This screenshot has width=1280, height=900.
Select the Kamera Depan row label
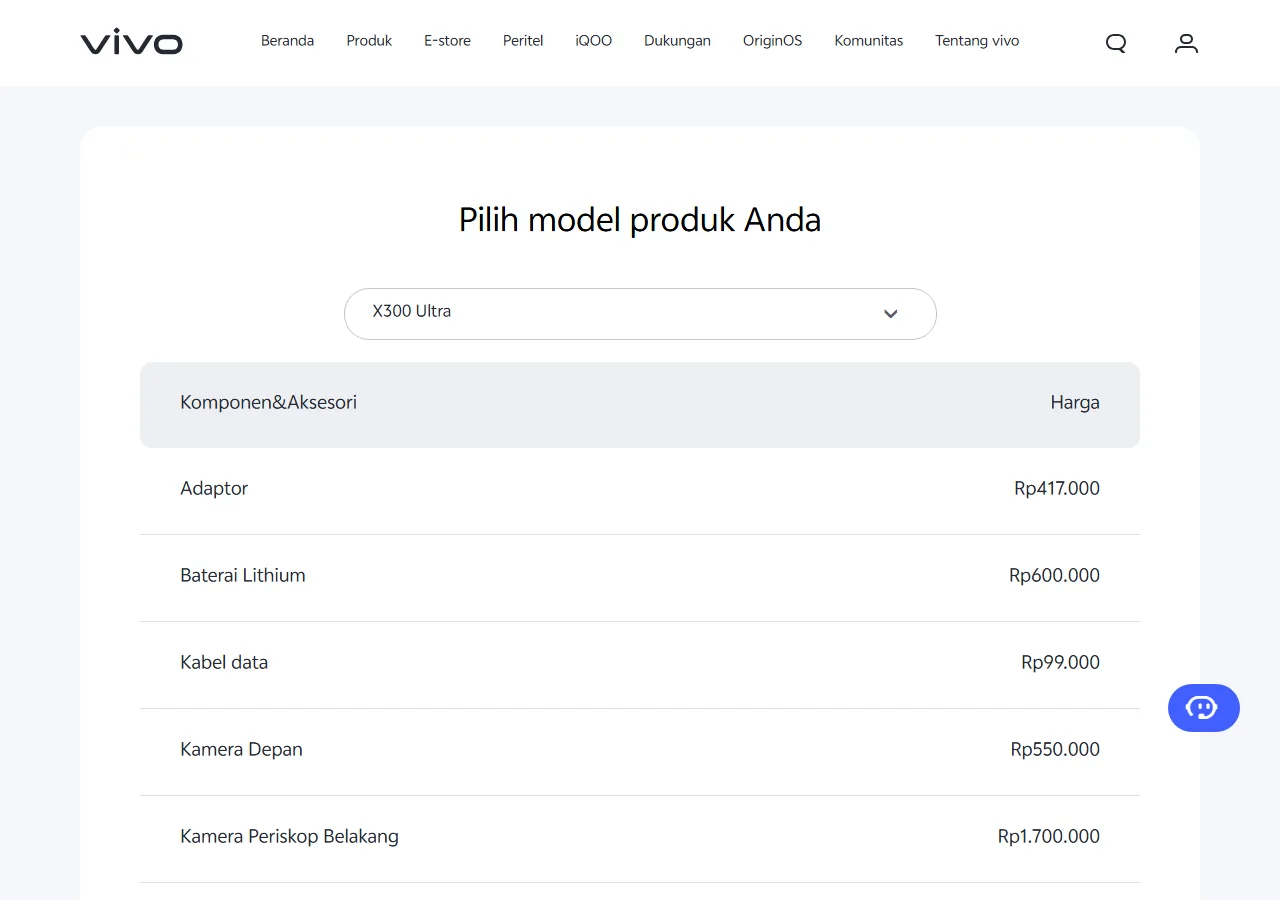[241, 750]
